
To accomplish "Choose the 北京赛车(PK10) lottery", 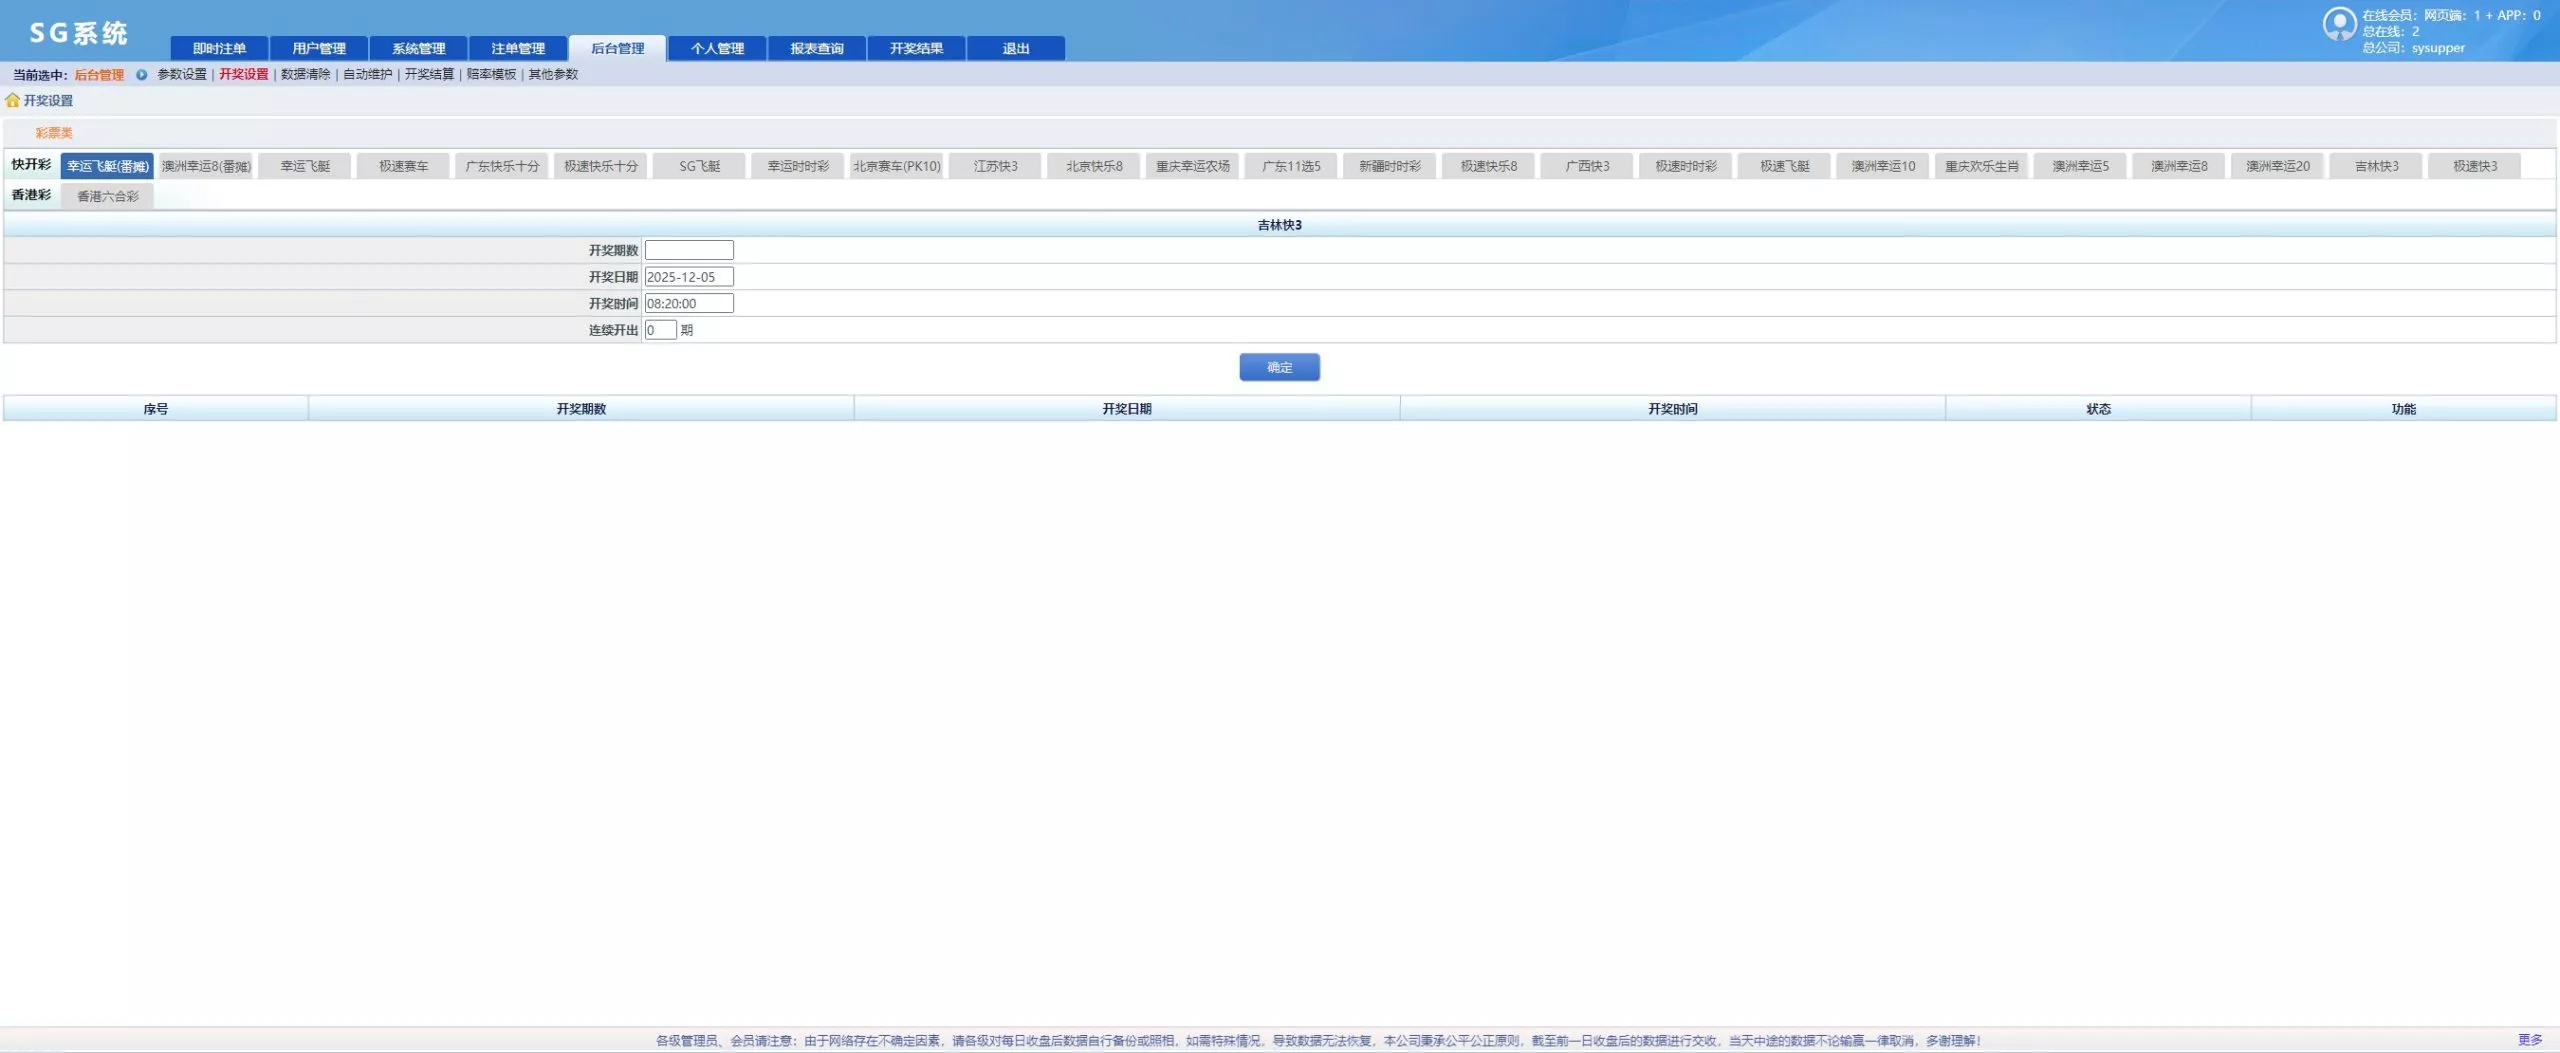I will [x=896, y=167].
